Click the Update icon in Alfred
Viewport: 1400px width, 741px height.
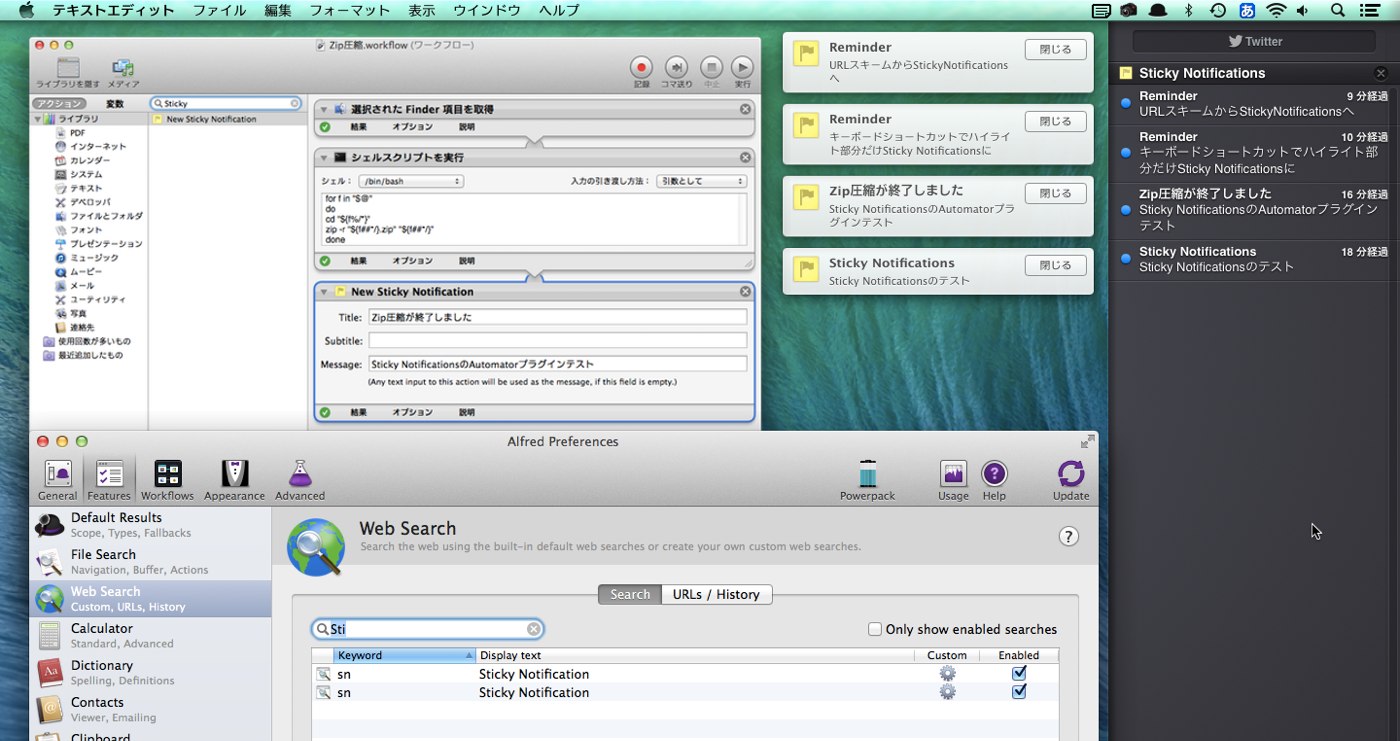[x=1071, y=480]
